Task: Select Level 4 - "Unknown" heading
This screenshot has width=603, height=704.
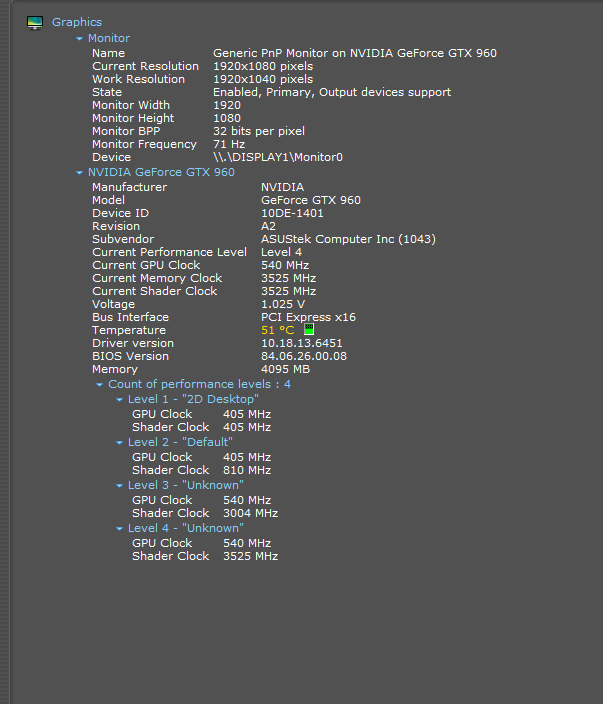Action: tap(186, 528)
